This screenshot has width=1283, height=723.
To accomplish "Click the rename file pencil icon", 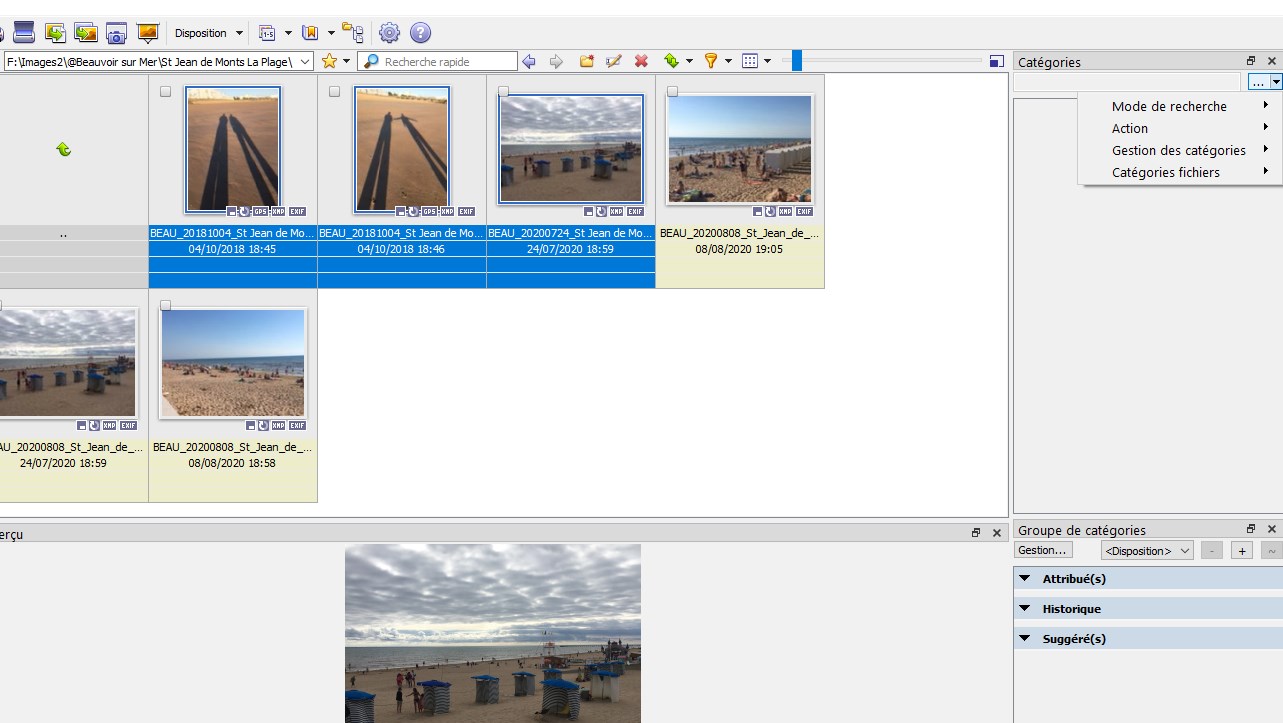I will [x=614, y=62].
